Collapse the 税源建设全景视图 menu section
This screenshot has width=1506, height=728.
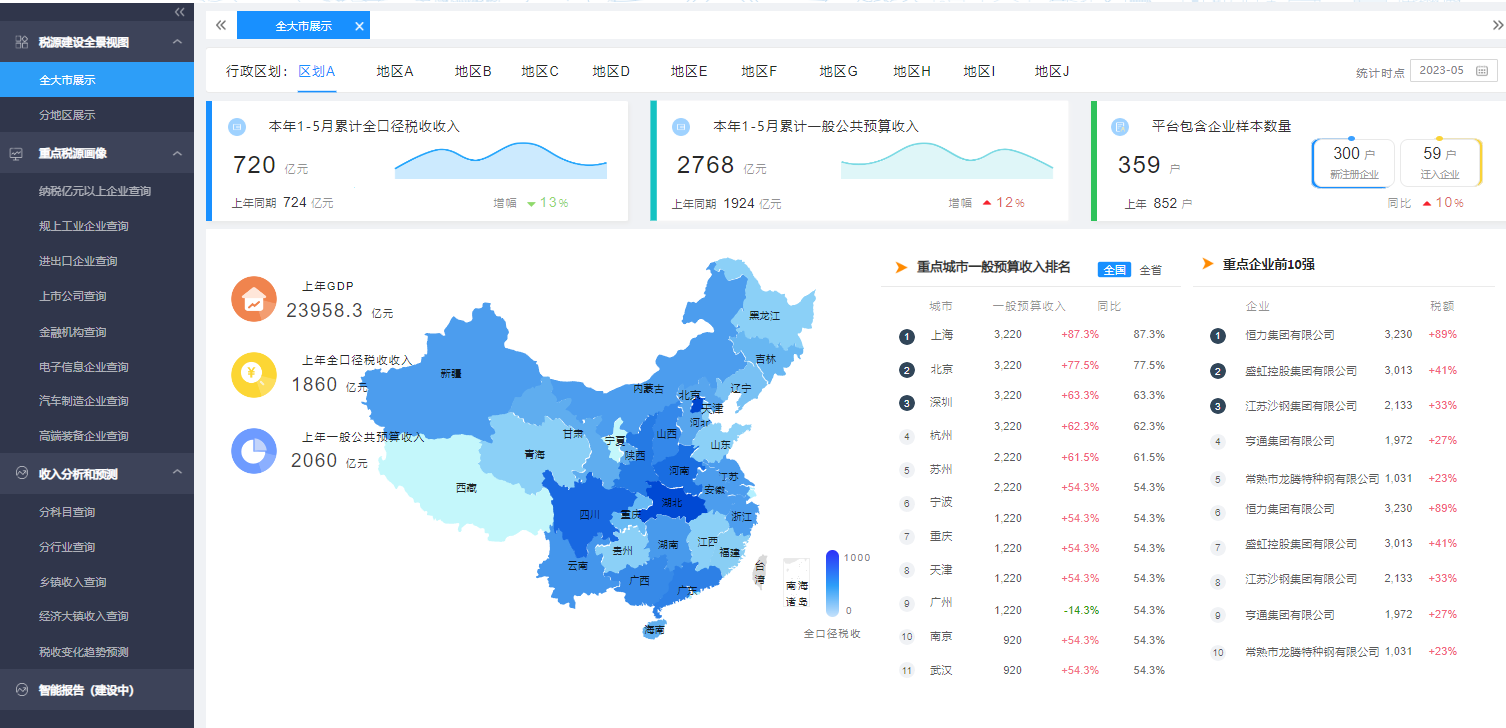coord(177,42)
